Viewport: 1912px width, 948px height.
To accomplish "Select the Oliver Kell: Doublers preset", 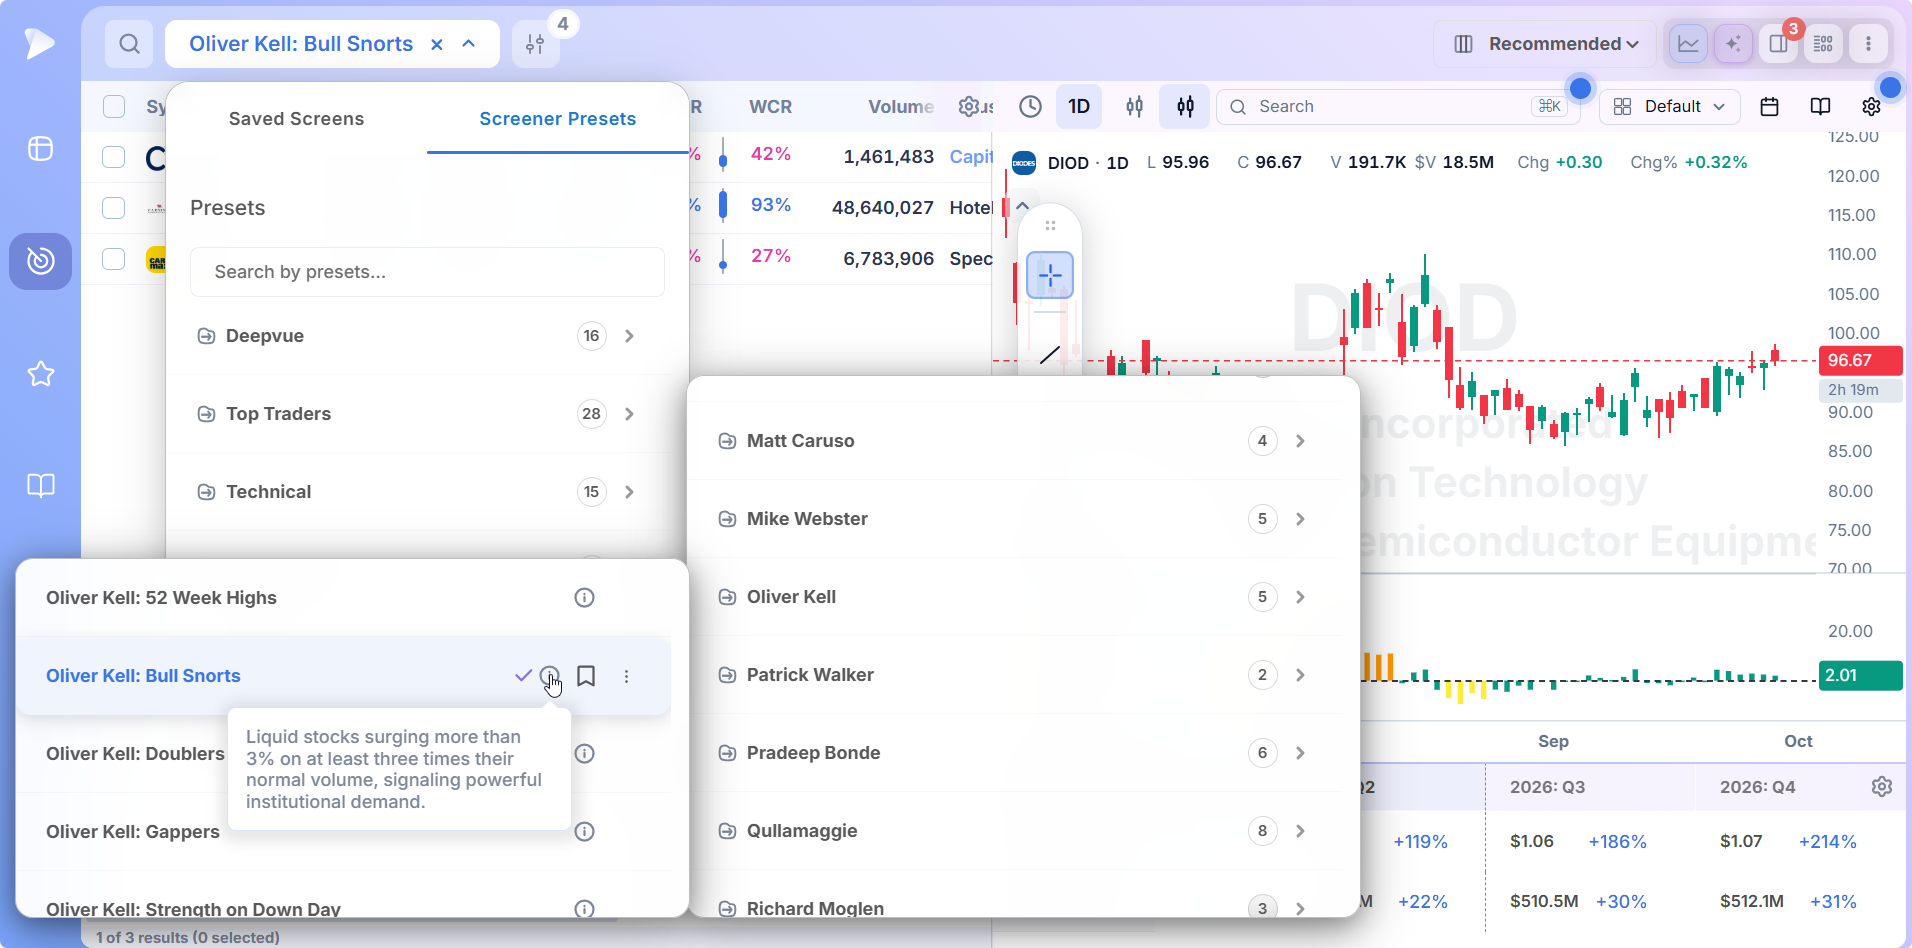I will pos(135,754).
